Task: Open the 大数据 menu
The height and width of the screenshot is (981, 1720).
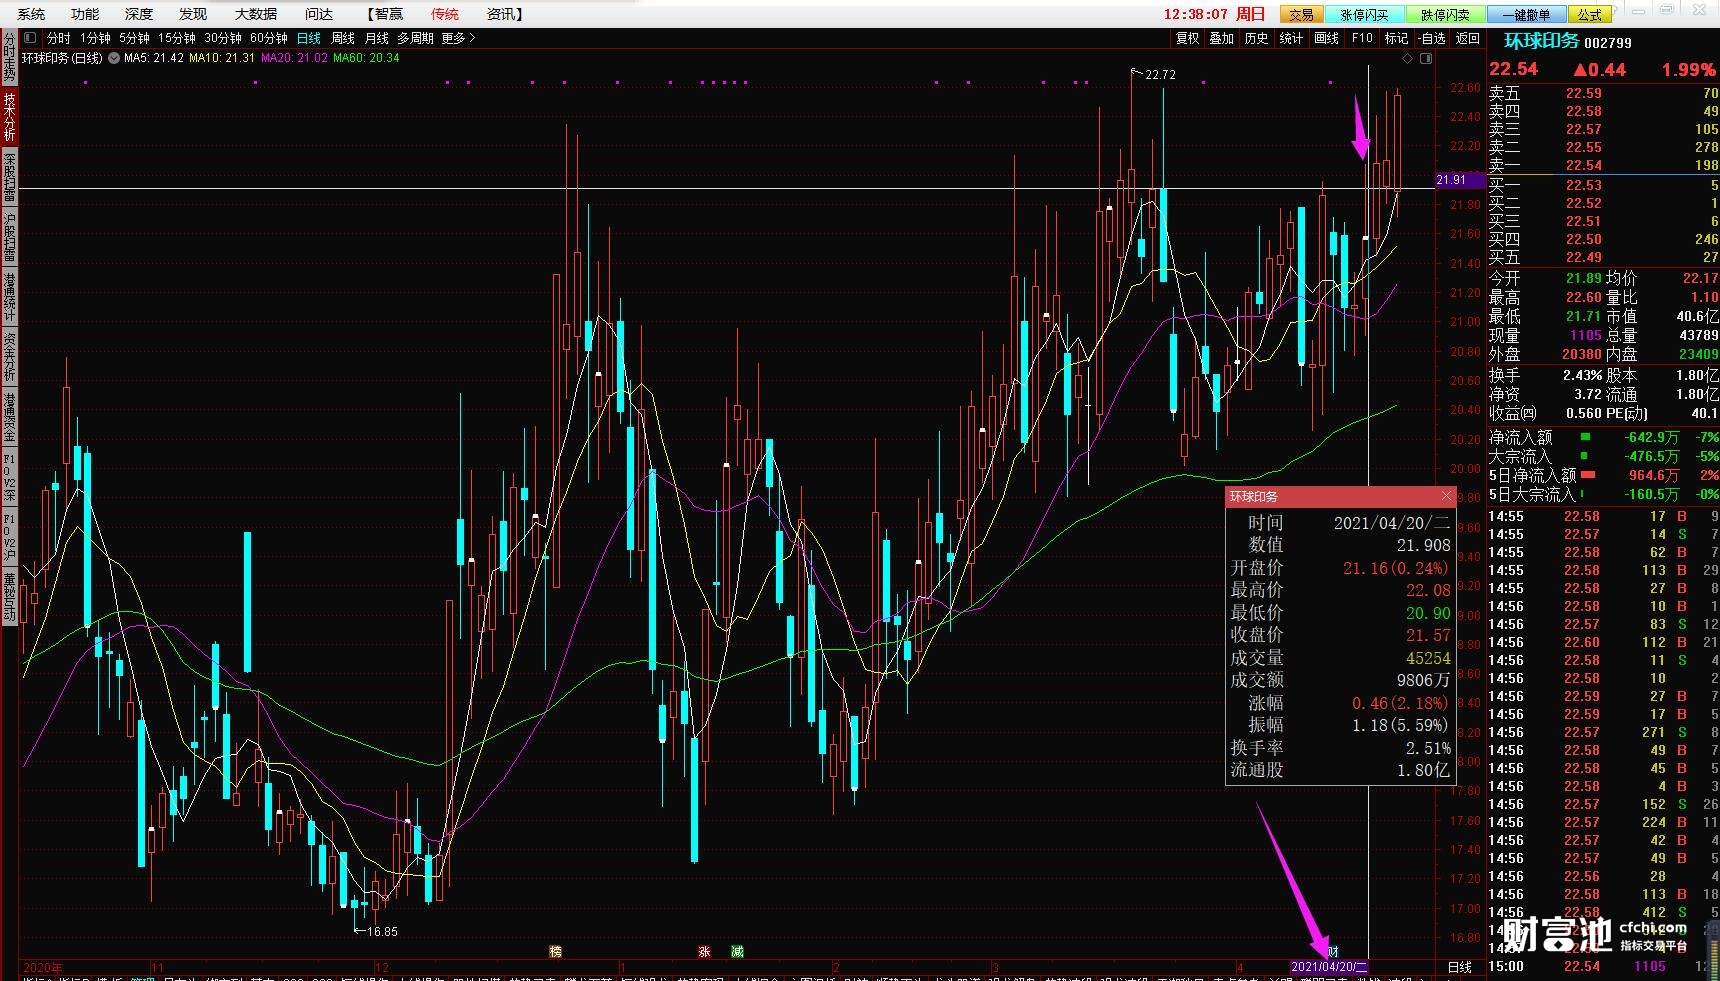Action: [x=255, y=14]
